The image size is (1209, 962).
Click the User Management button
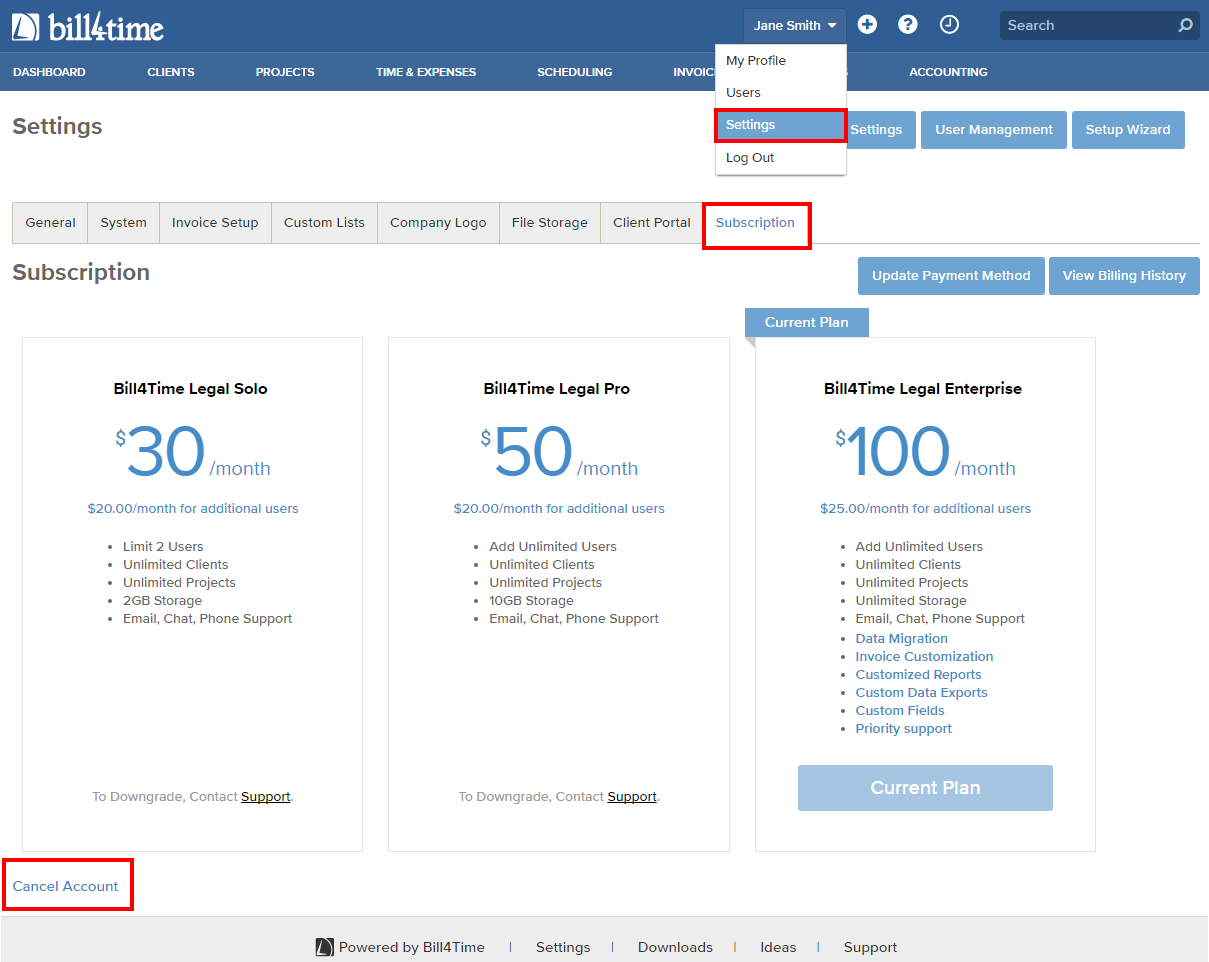[x=994, y=130]
